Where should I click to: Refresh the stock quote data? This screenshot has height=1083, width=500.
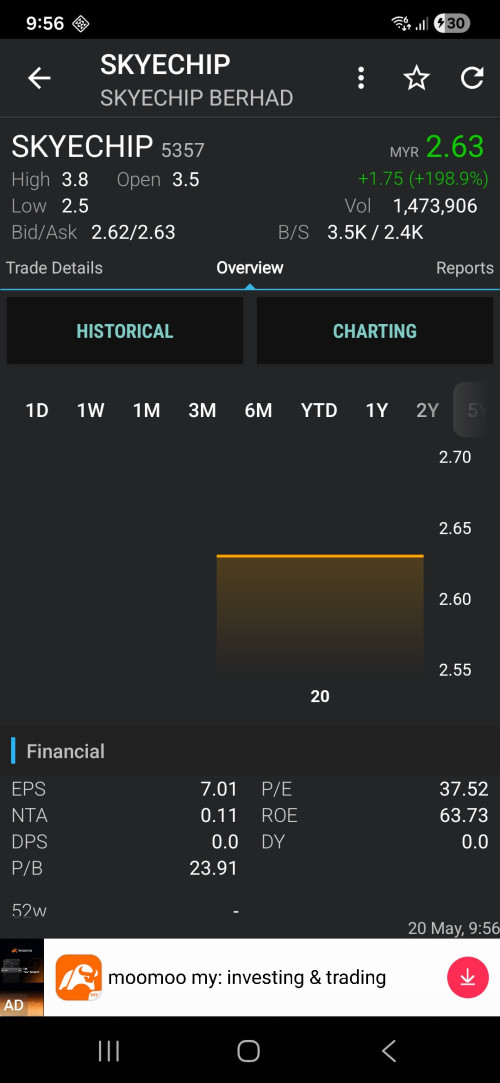[472, 78]
